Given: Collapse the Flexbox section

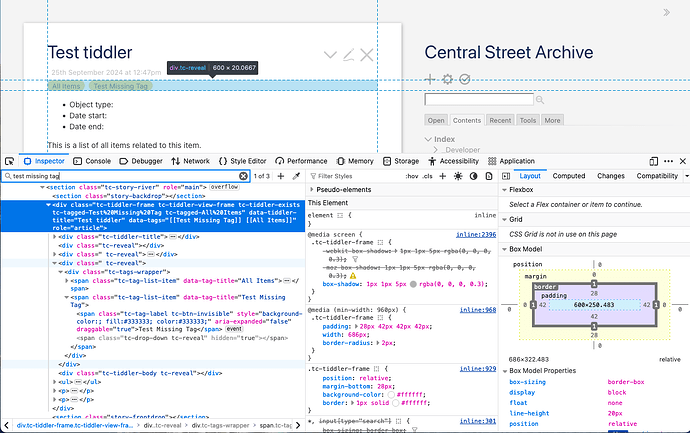Looking at the screenshot, I should pyautogui.click(x=504, y=190).
